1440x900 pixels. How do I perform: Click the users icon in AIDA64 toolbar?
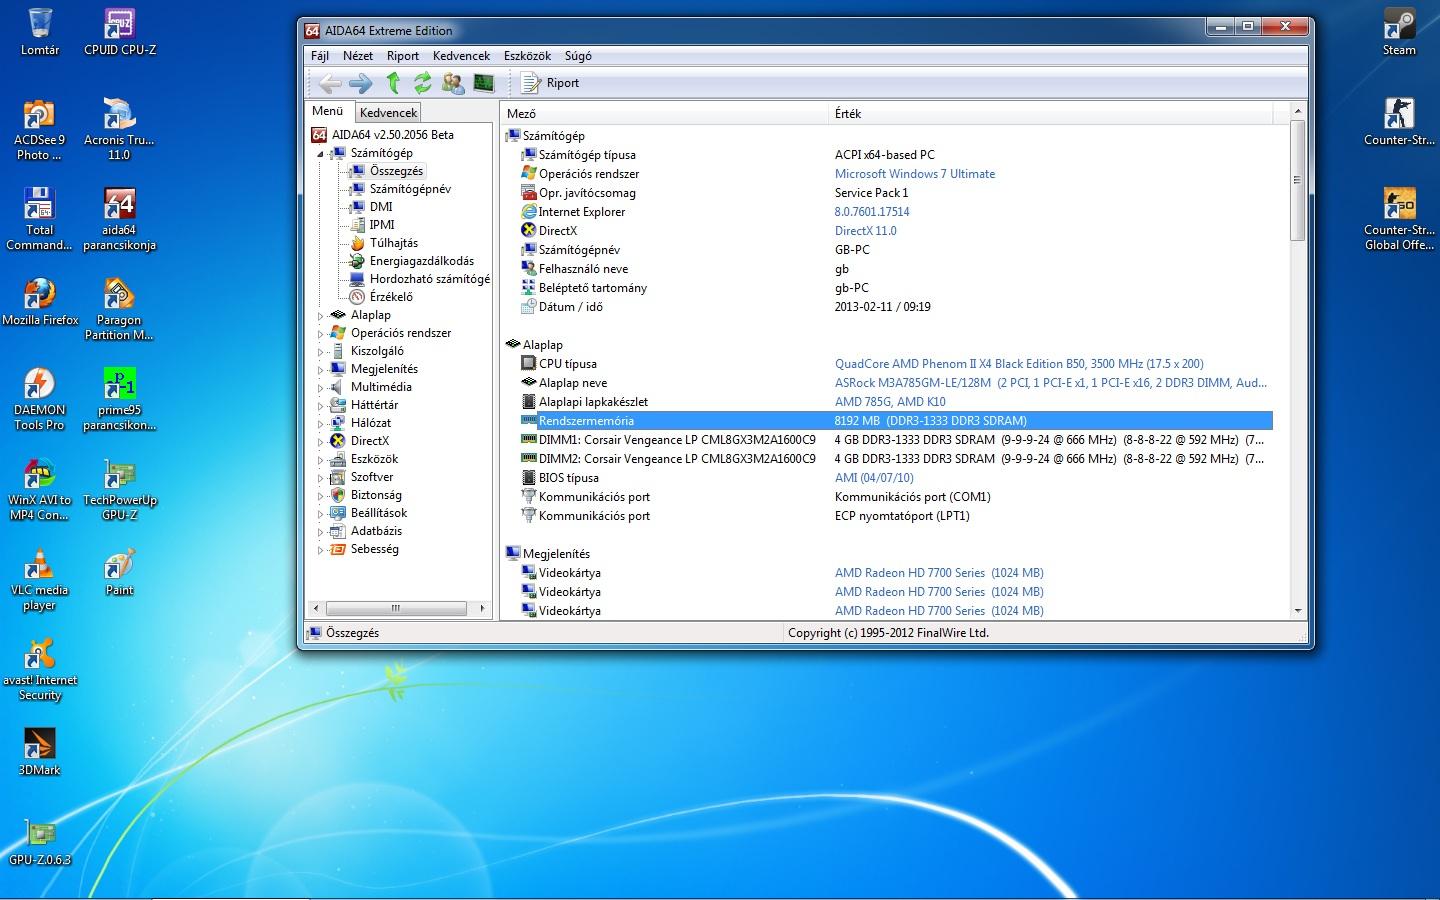(453, 83)
